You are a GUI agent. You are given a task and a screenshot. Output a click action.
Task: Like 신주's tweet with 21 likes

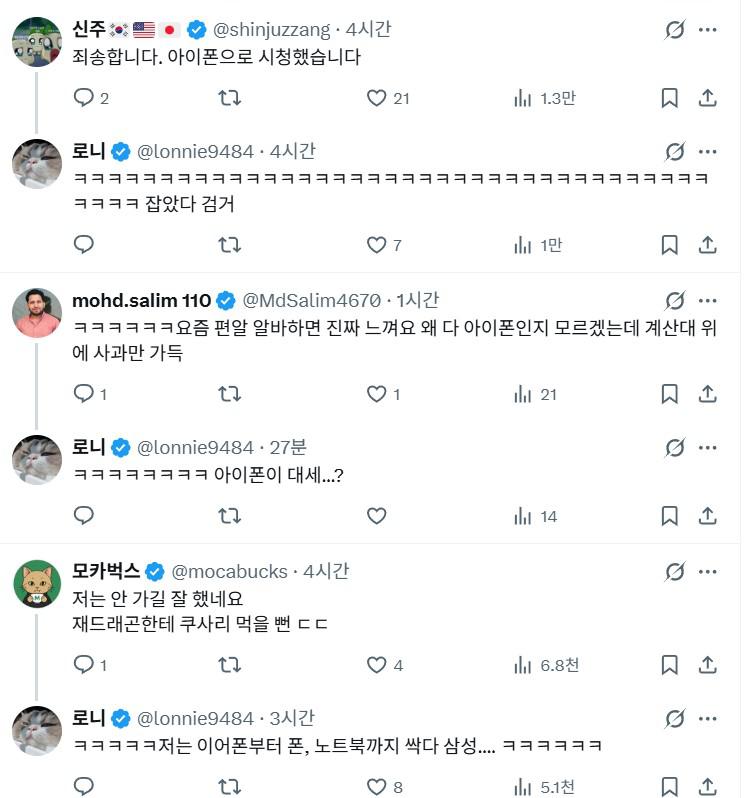[376, 98]
